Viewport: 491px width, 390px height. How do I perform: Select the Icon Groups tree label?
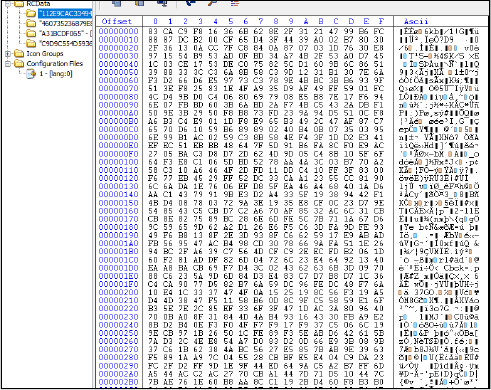coord(45,53)
